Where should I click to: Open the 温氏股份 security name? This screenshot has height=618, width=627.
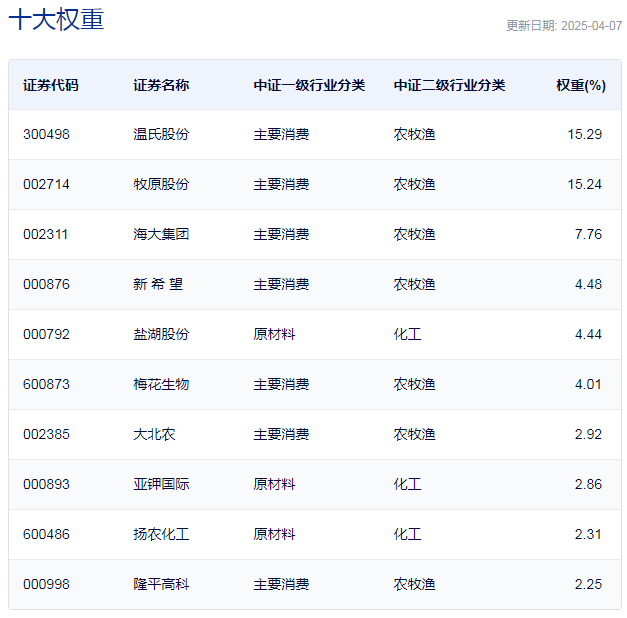click(x=160, y=134)
